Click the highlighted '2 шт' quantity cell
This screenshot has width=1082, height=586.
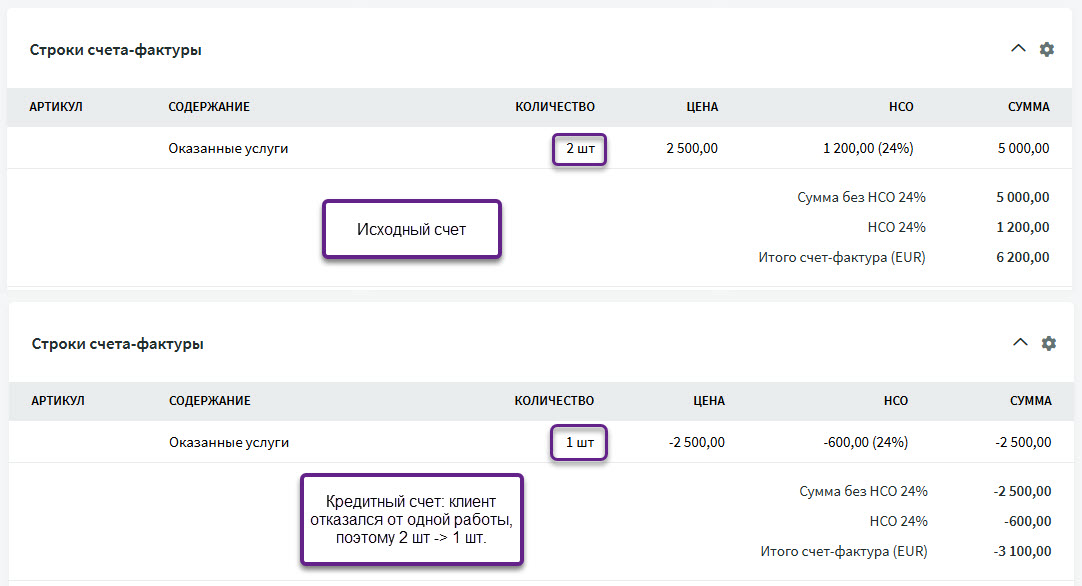(579, 149)
